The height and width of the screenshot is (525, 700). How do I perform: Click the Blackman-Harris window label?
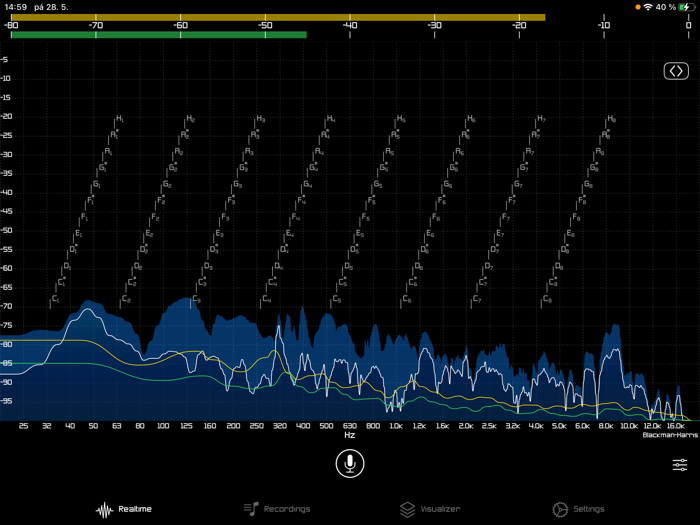670,435
